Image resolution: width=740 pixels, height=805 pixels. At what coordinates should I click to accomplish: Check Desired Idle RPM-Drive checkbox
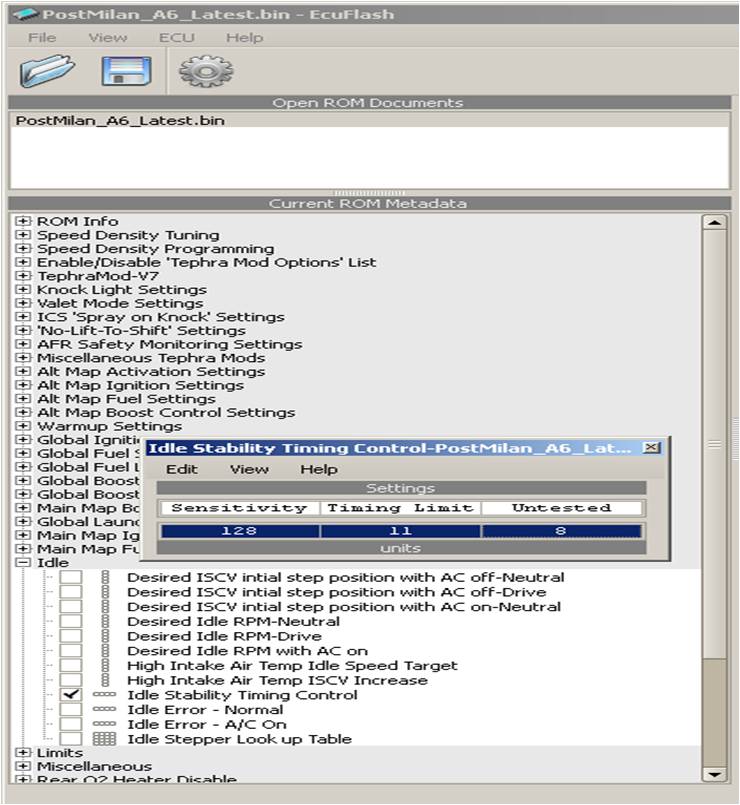pos(70,636)
